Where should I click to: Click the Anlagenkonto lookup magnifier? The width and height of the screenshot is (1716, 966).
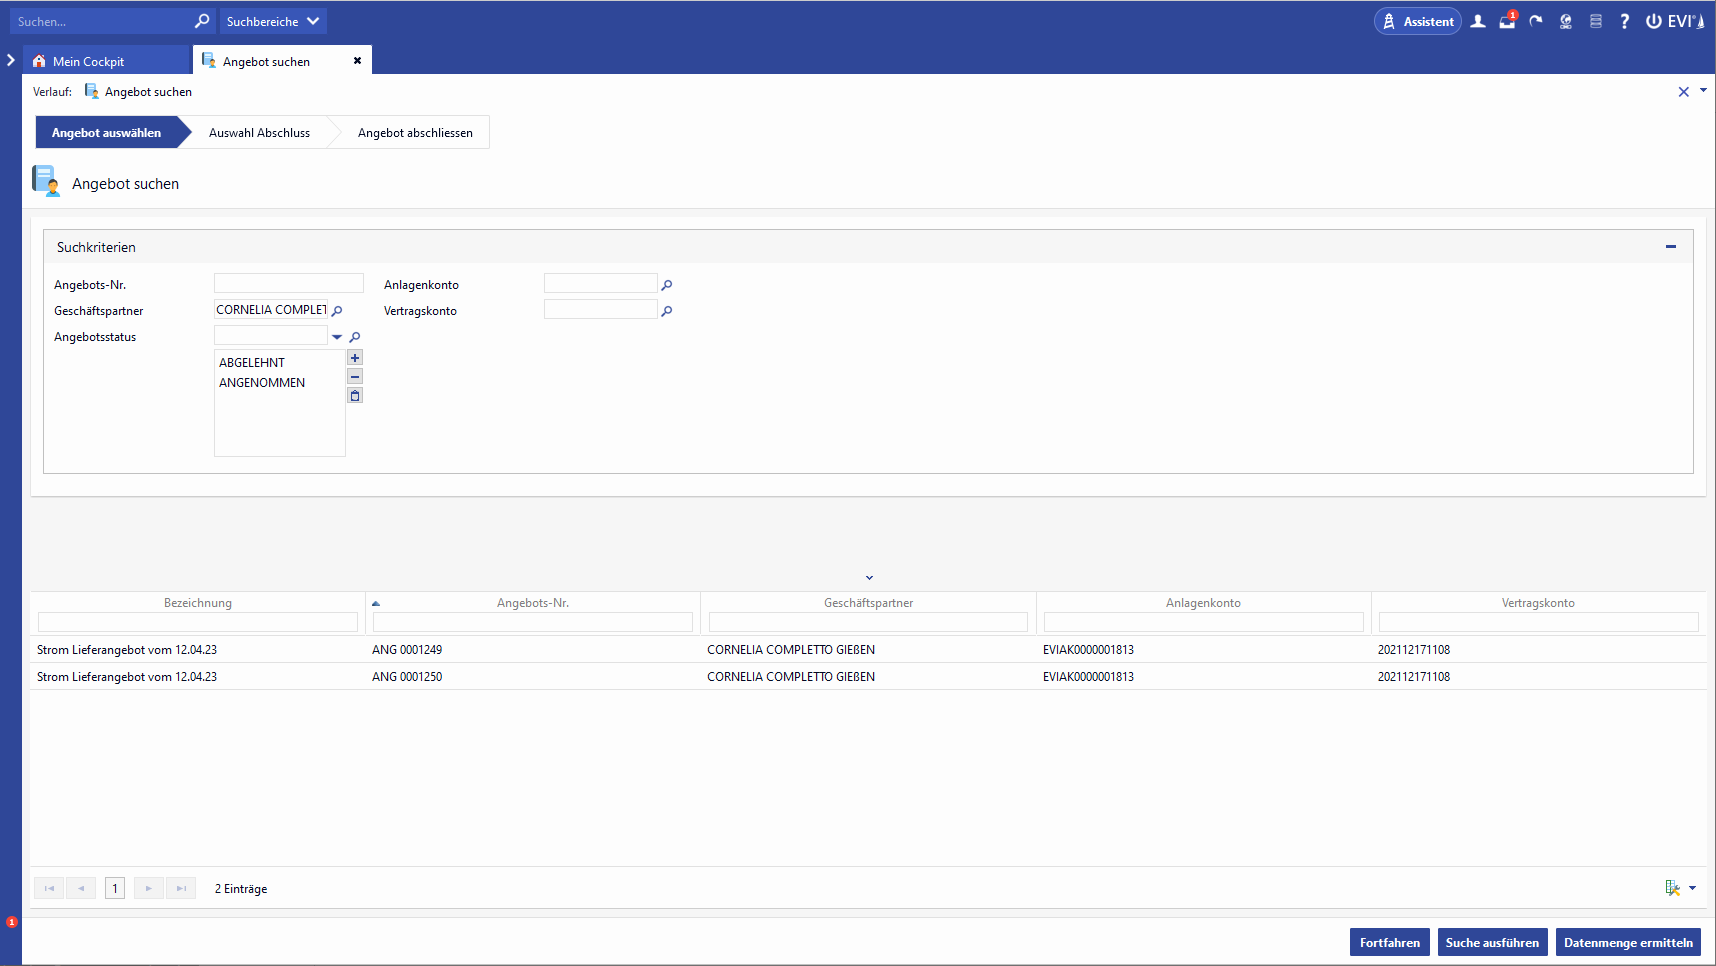pyautogui.click(x=667, y=285)
